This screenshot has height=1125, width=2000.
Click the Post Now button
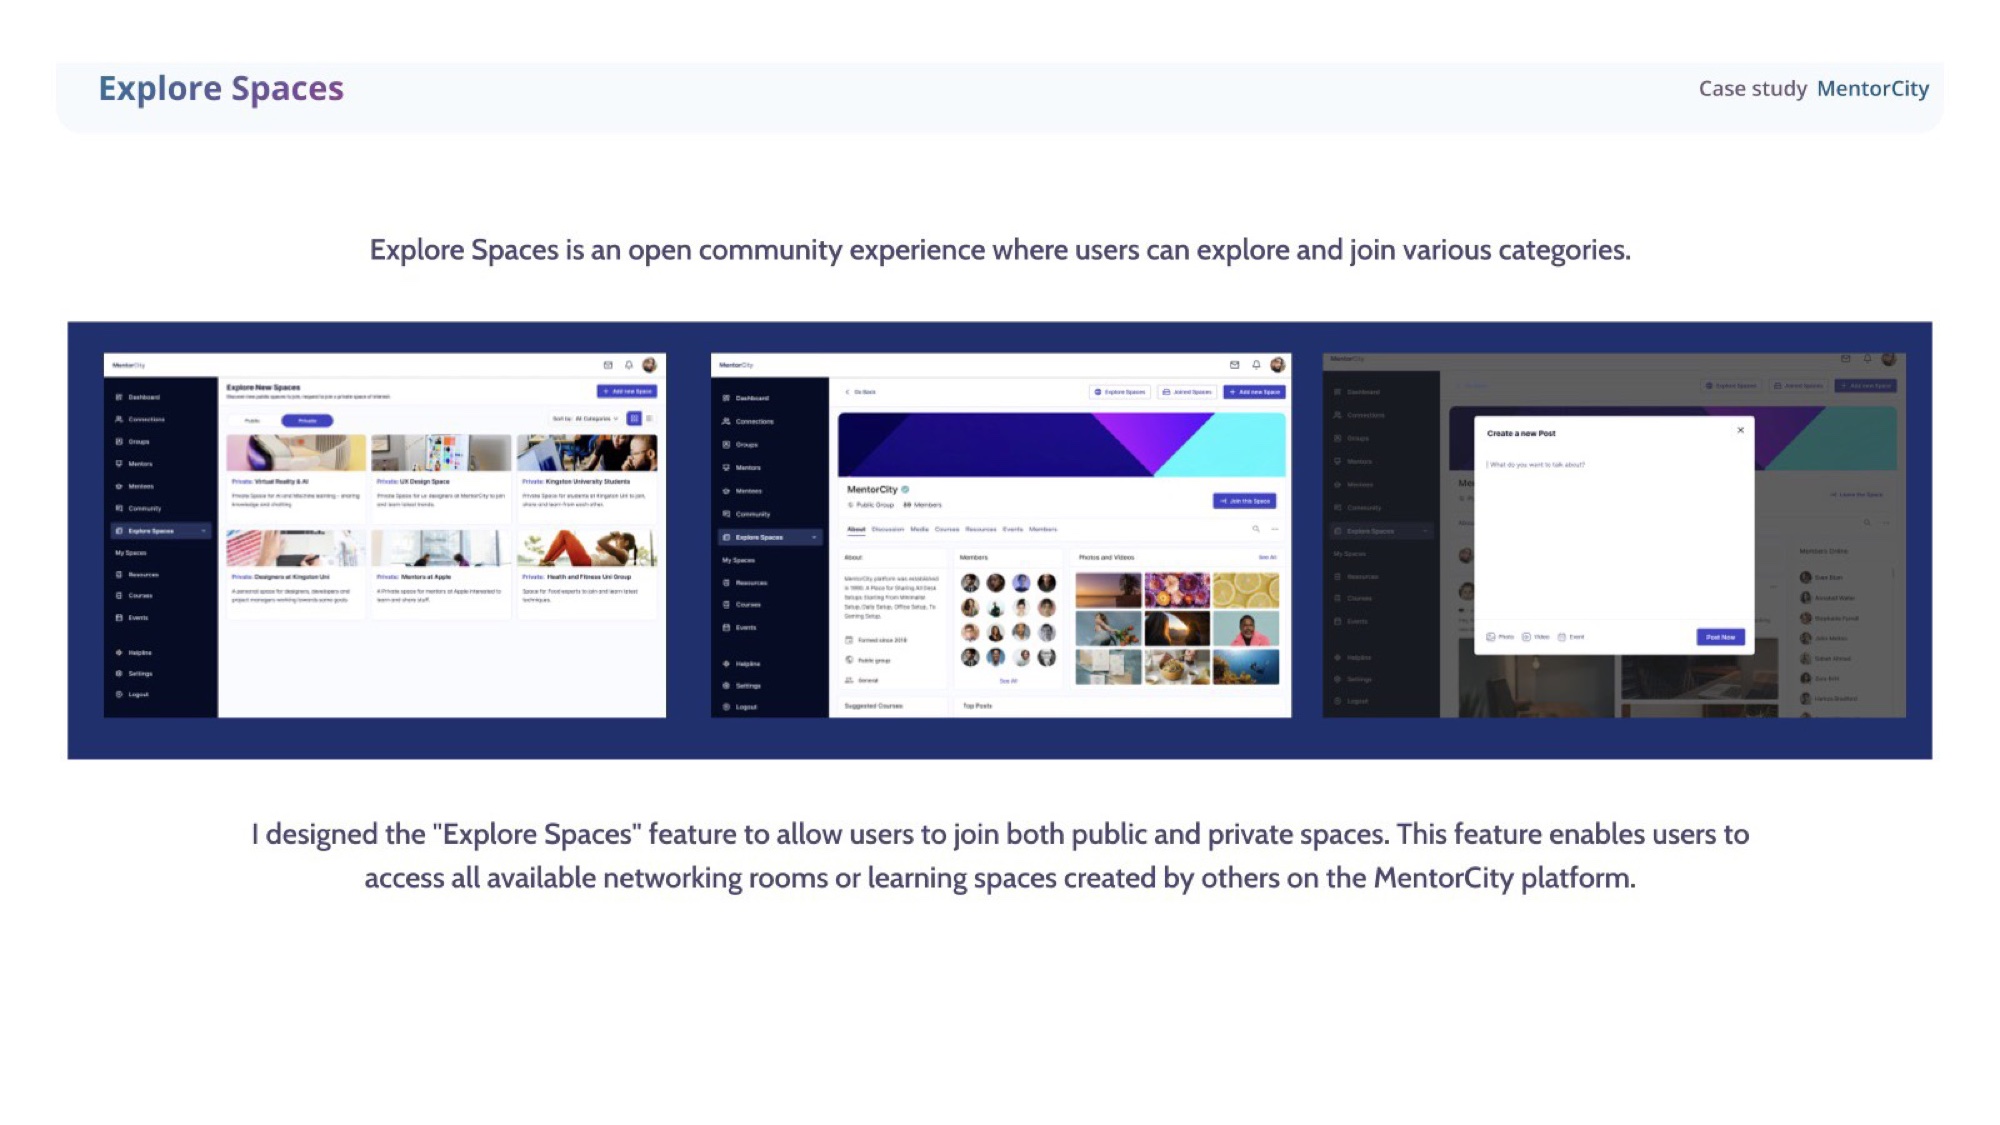coord(1720,637)
